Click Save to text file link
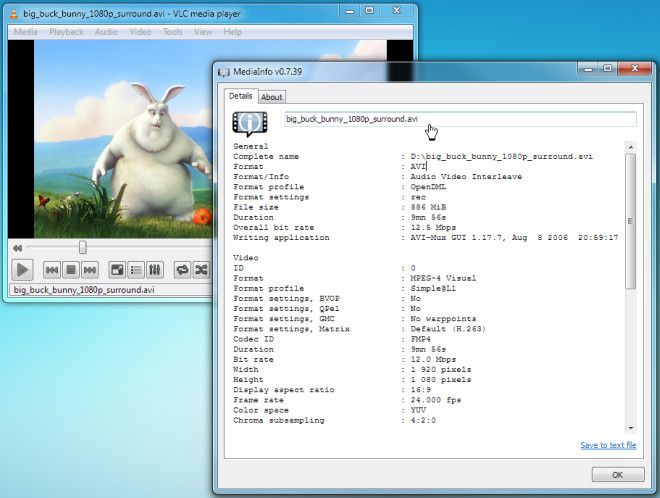This screenshot has height=498, width=660. 608,445
